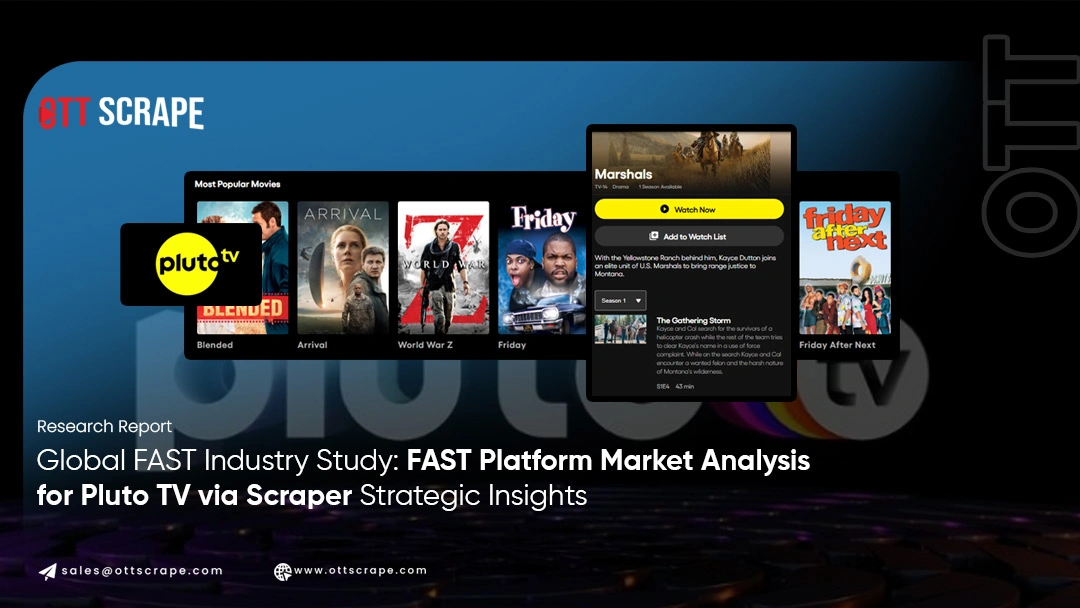Click the yellow Pluto TV logo
Image resolution: width=1080 pixels, height=608 pixels.
coord(192,264)
